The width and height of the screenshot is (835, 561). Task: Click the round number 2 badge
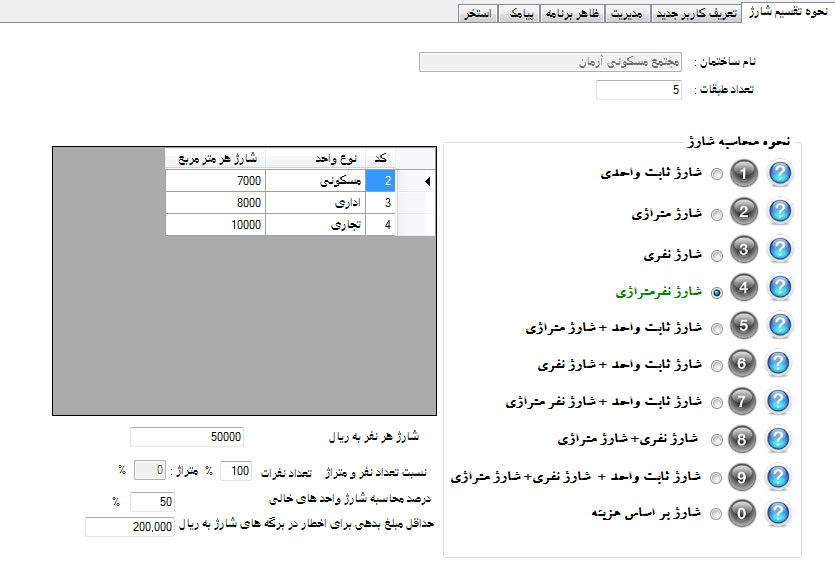743,211
